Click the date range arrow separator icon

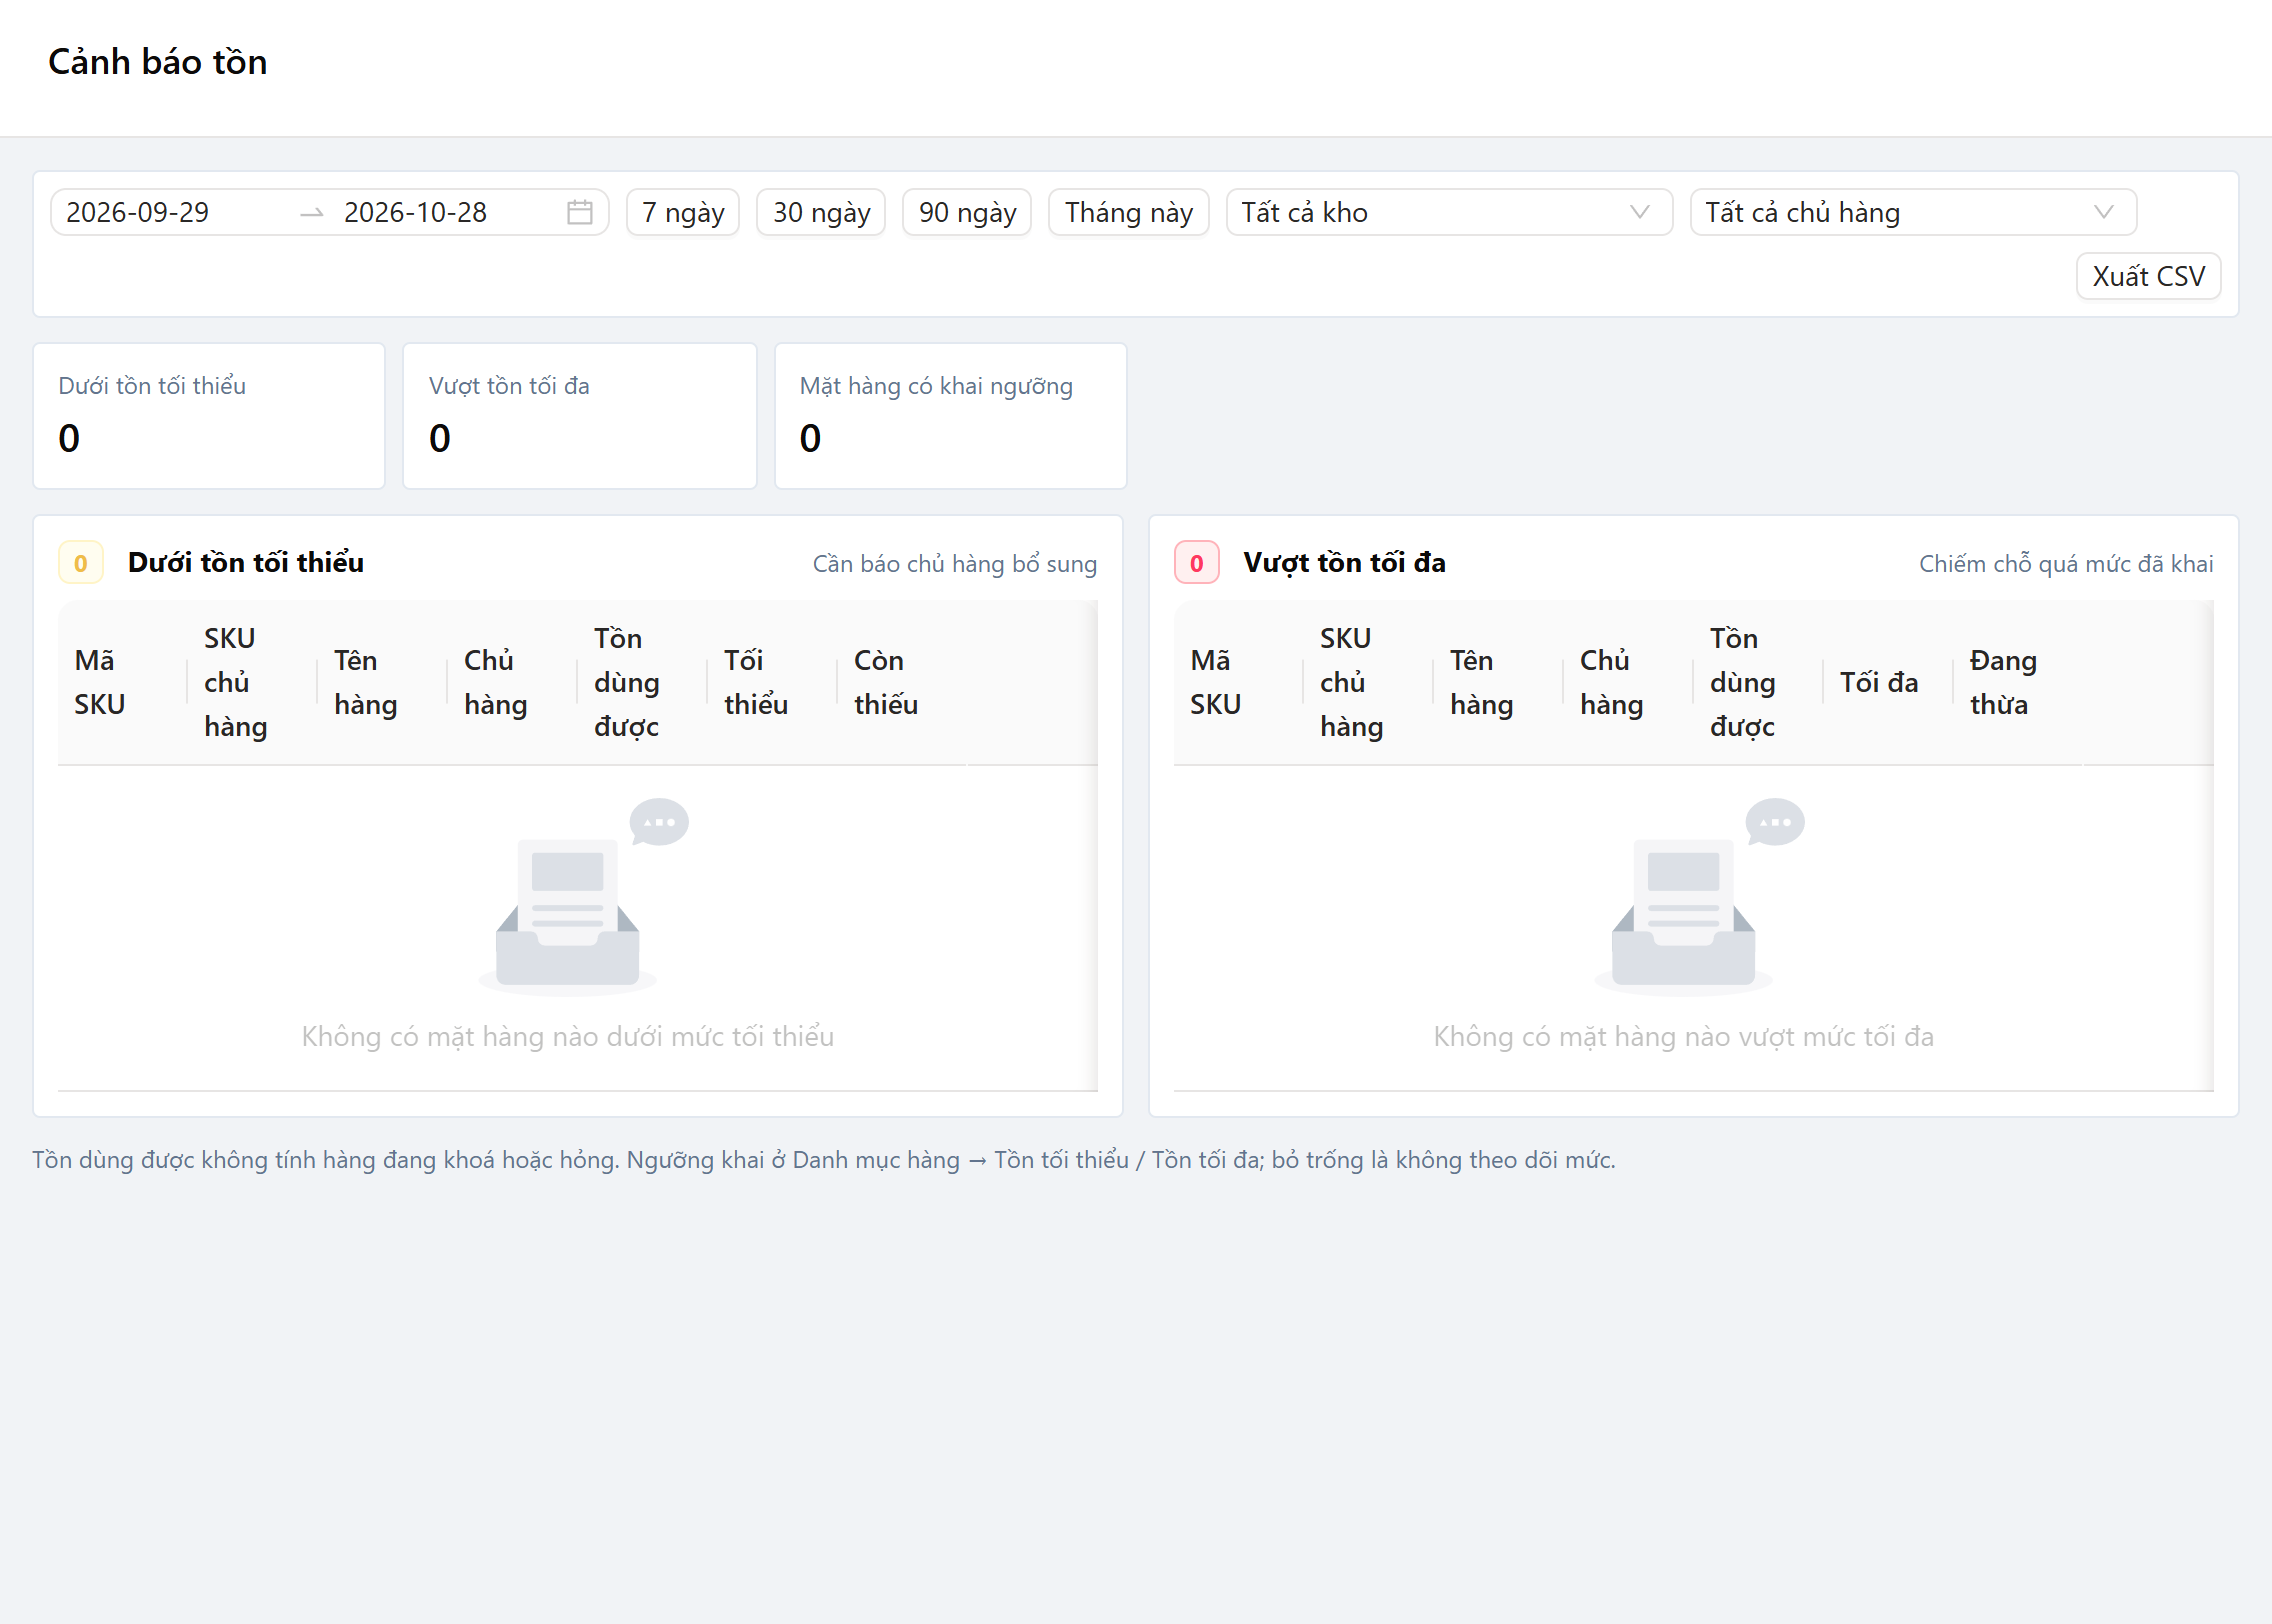click(312, 213)
